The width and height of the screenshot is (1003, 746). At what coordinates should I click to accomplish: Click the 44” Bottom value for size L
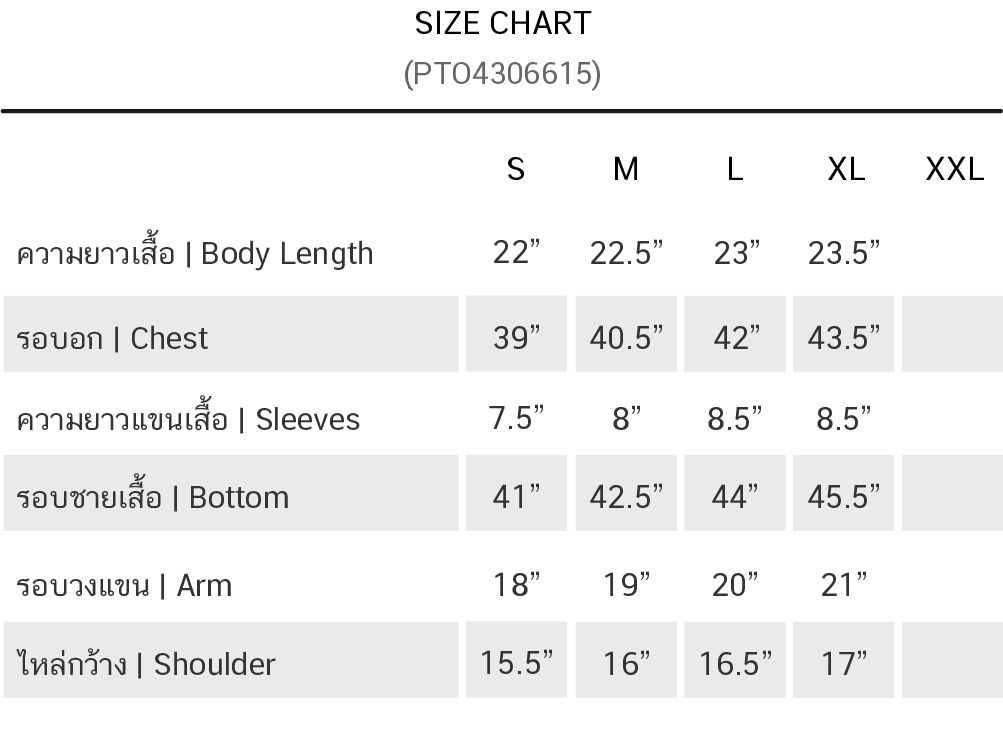click(735, 497)
